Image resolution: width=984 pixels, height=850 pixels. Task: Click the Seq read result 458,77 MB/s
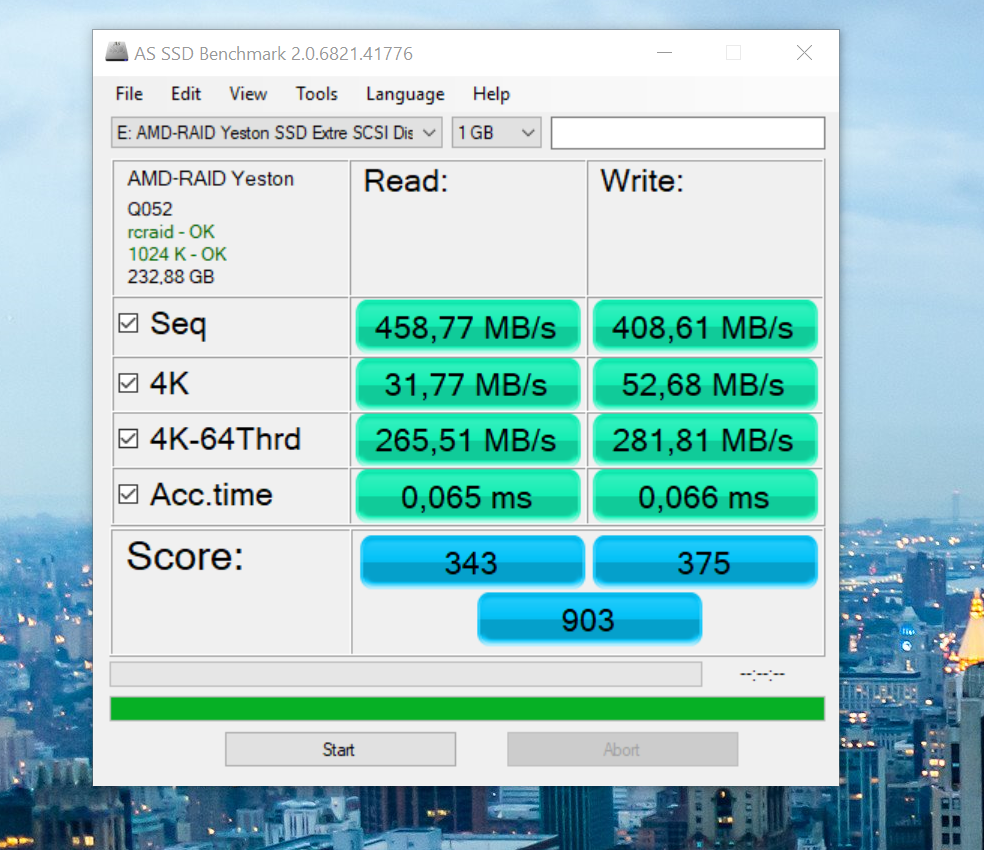(x=467, y=325)
